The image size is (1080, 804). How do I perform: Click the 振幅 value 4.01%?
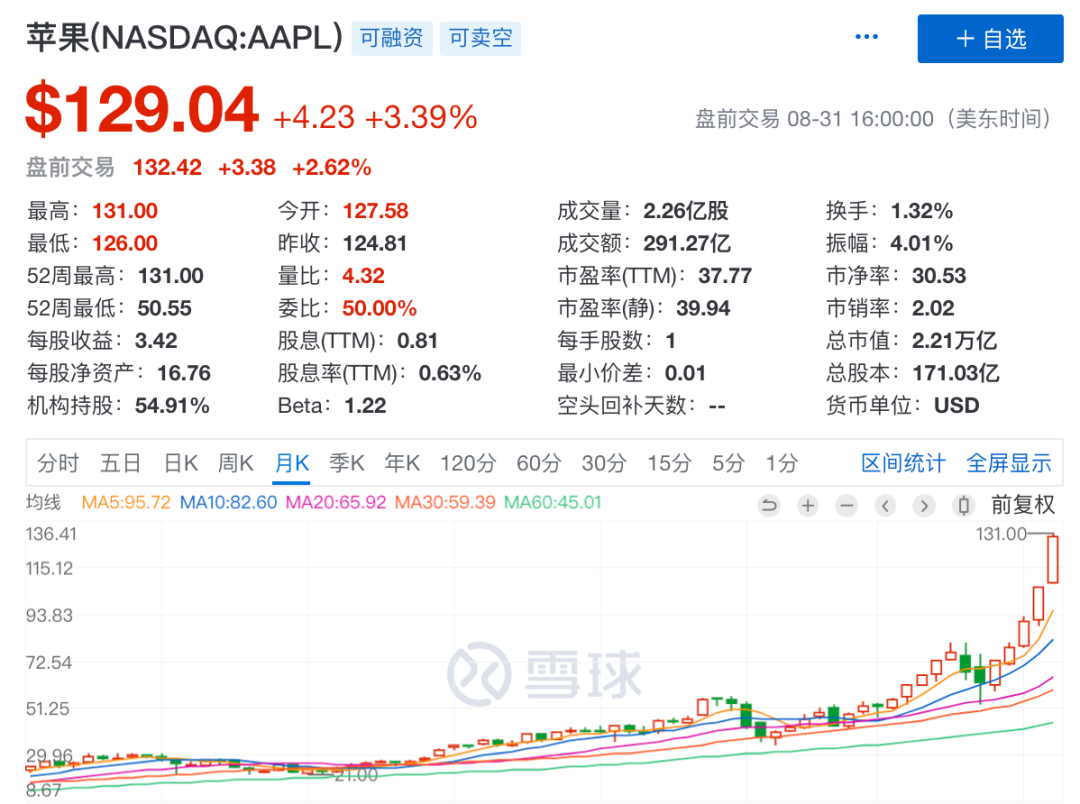coord(922,243)
